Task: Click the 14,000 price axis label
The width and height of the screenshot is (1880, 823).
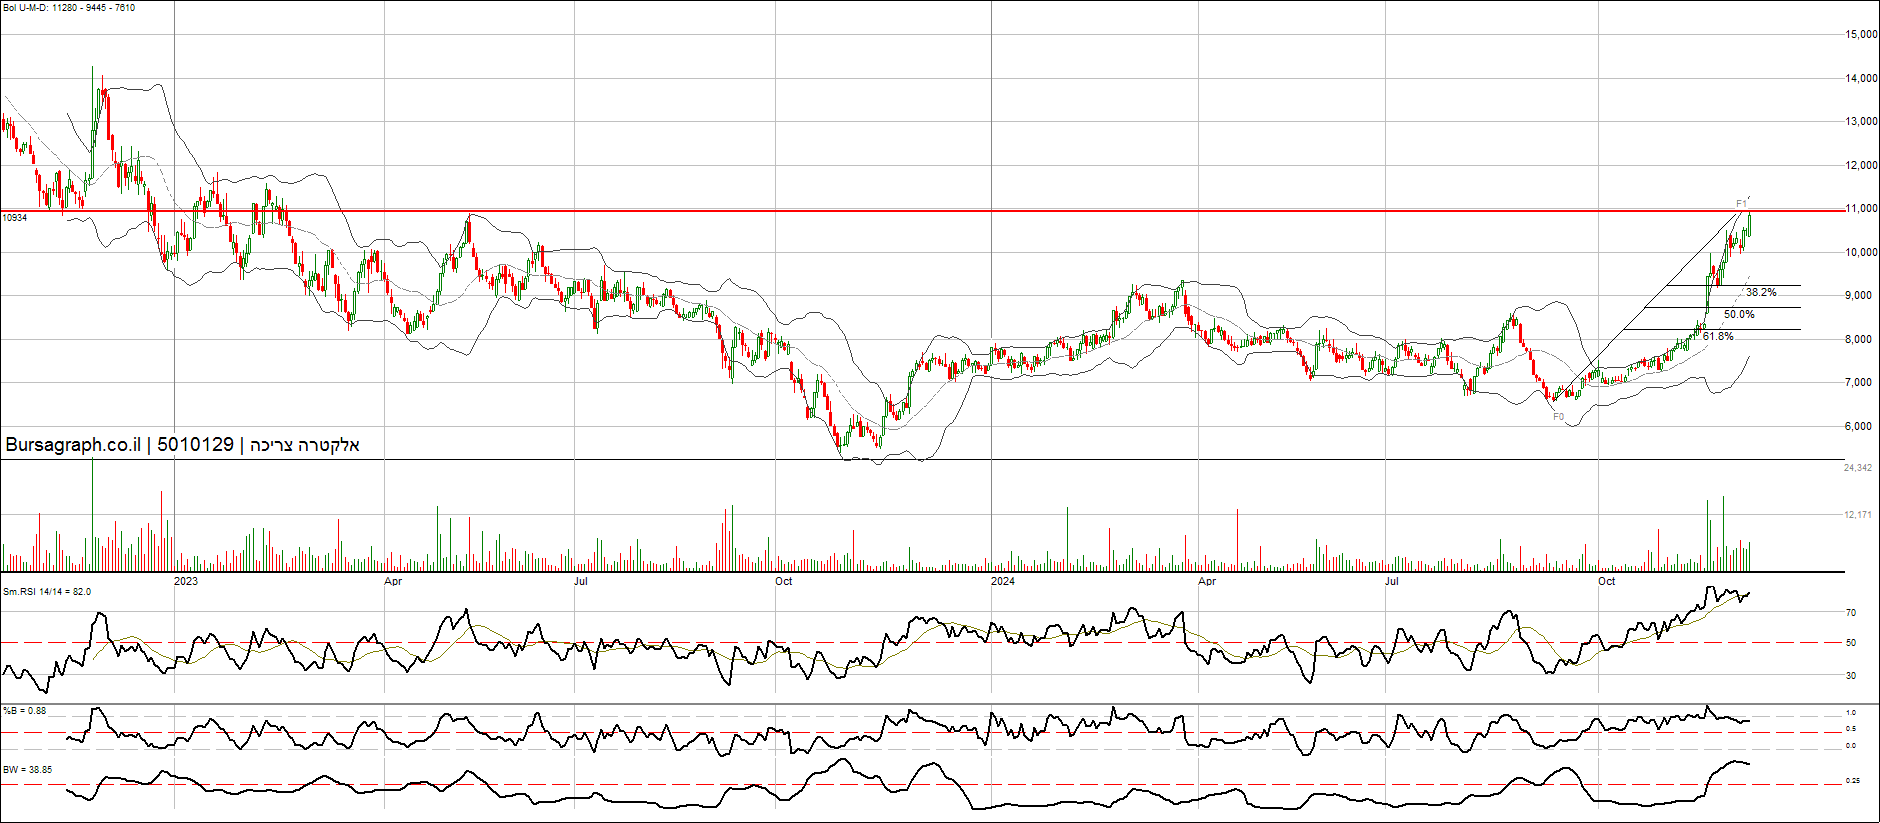Action: 1861,78
